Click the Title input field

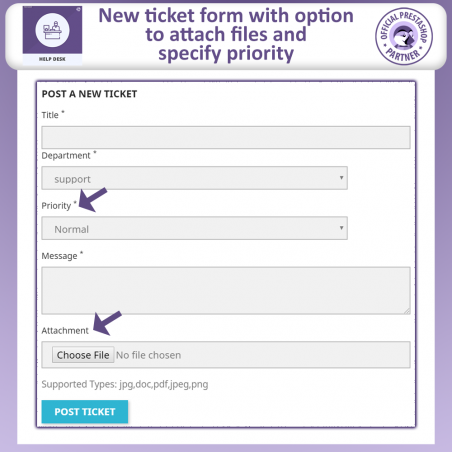pos(226,137)
